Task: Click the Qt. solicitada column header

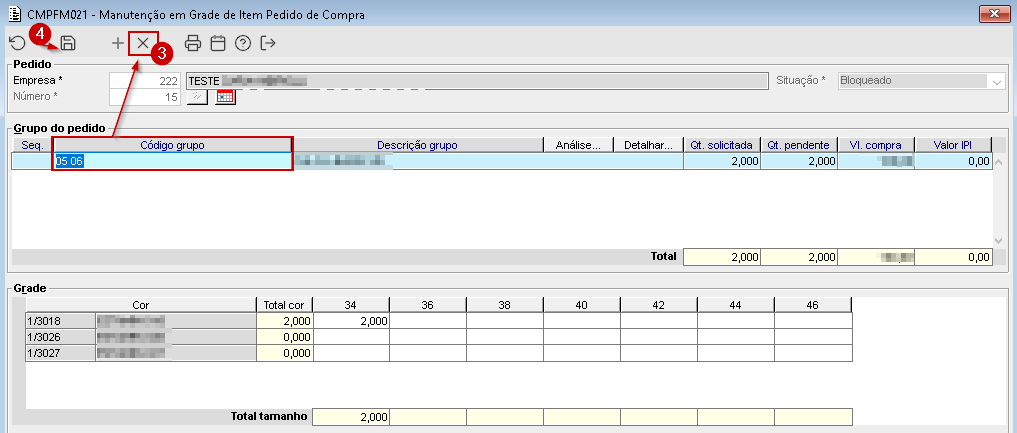Action: 722,145
